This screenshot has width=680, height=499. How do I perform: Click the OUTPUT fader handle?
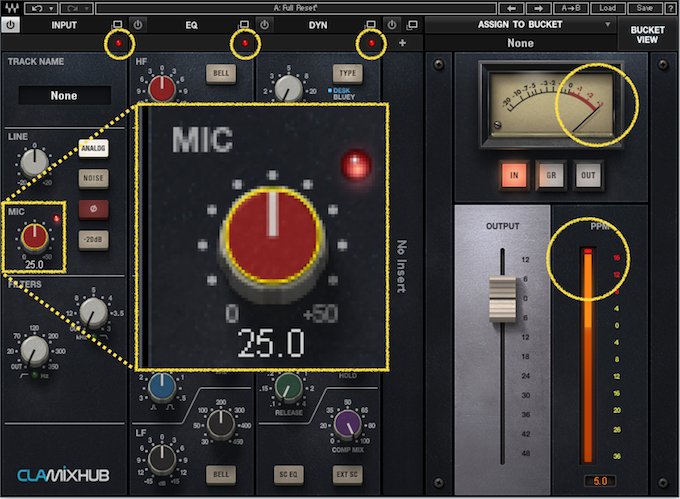503,299
